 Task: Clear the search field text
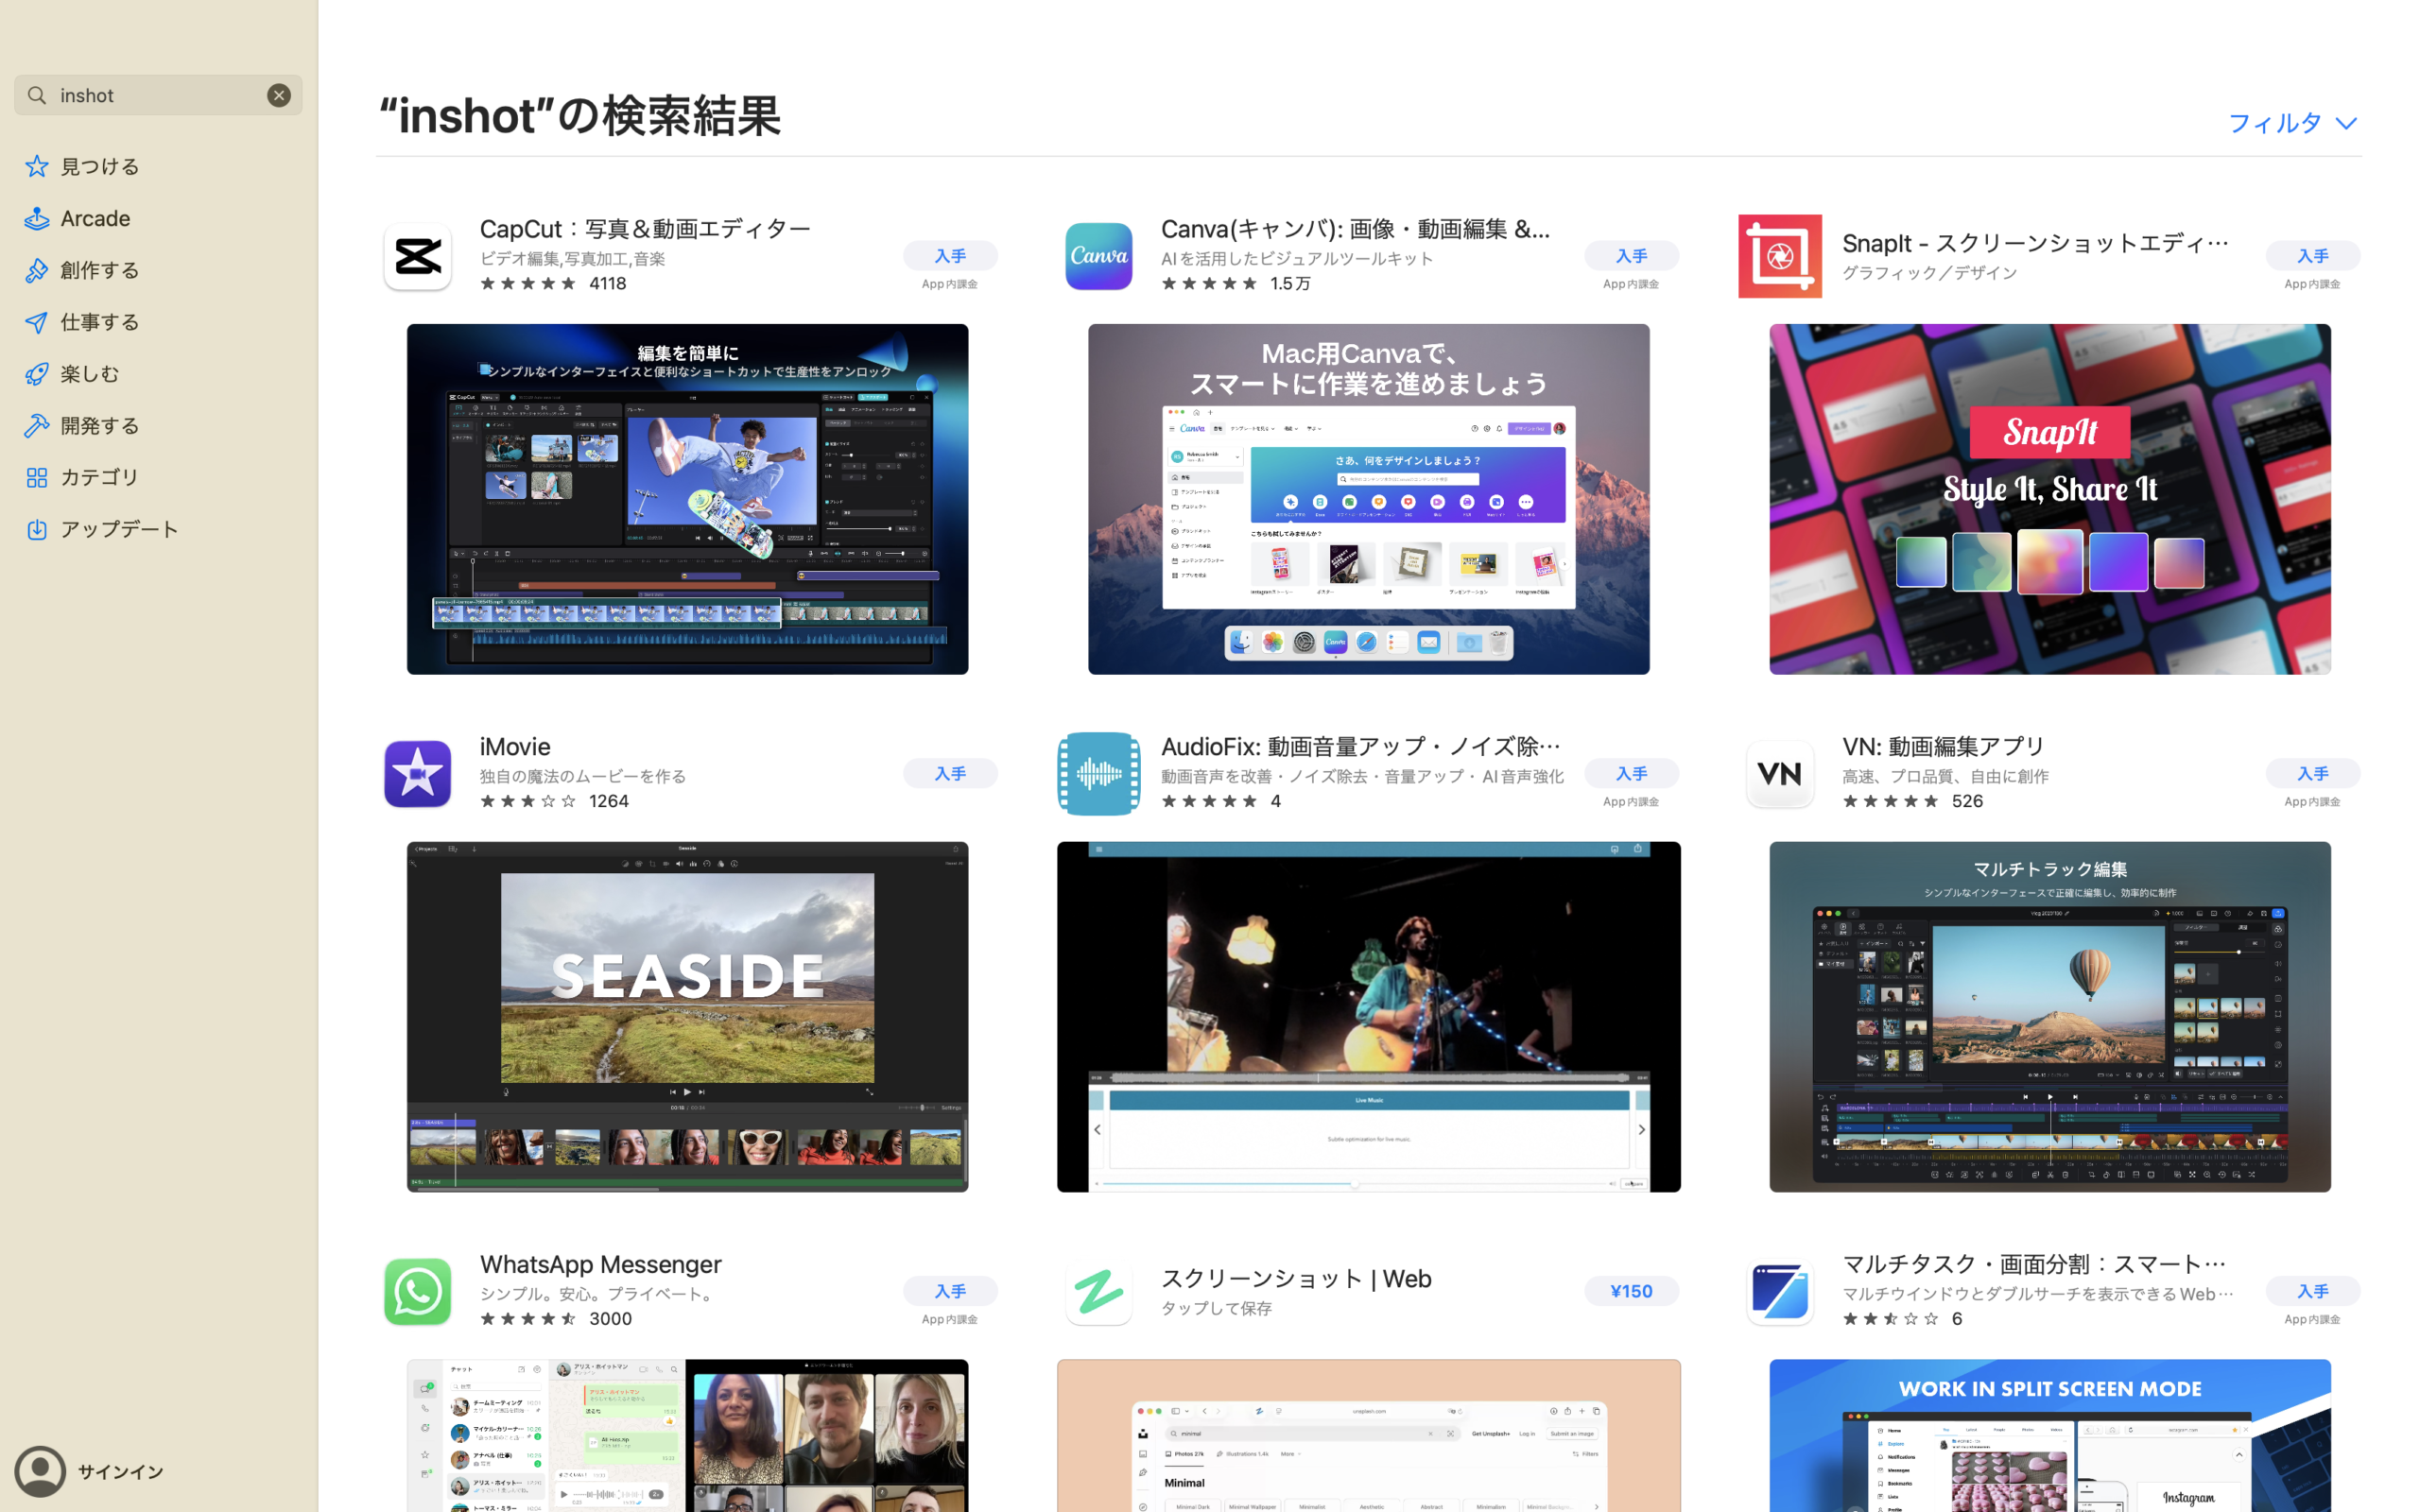coord(279,95)
